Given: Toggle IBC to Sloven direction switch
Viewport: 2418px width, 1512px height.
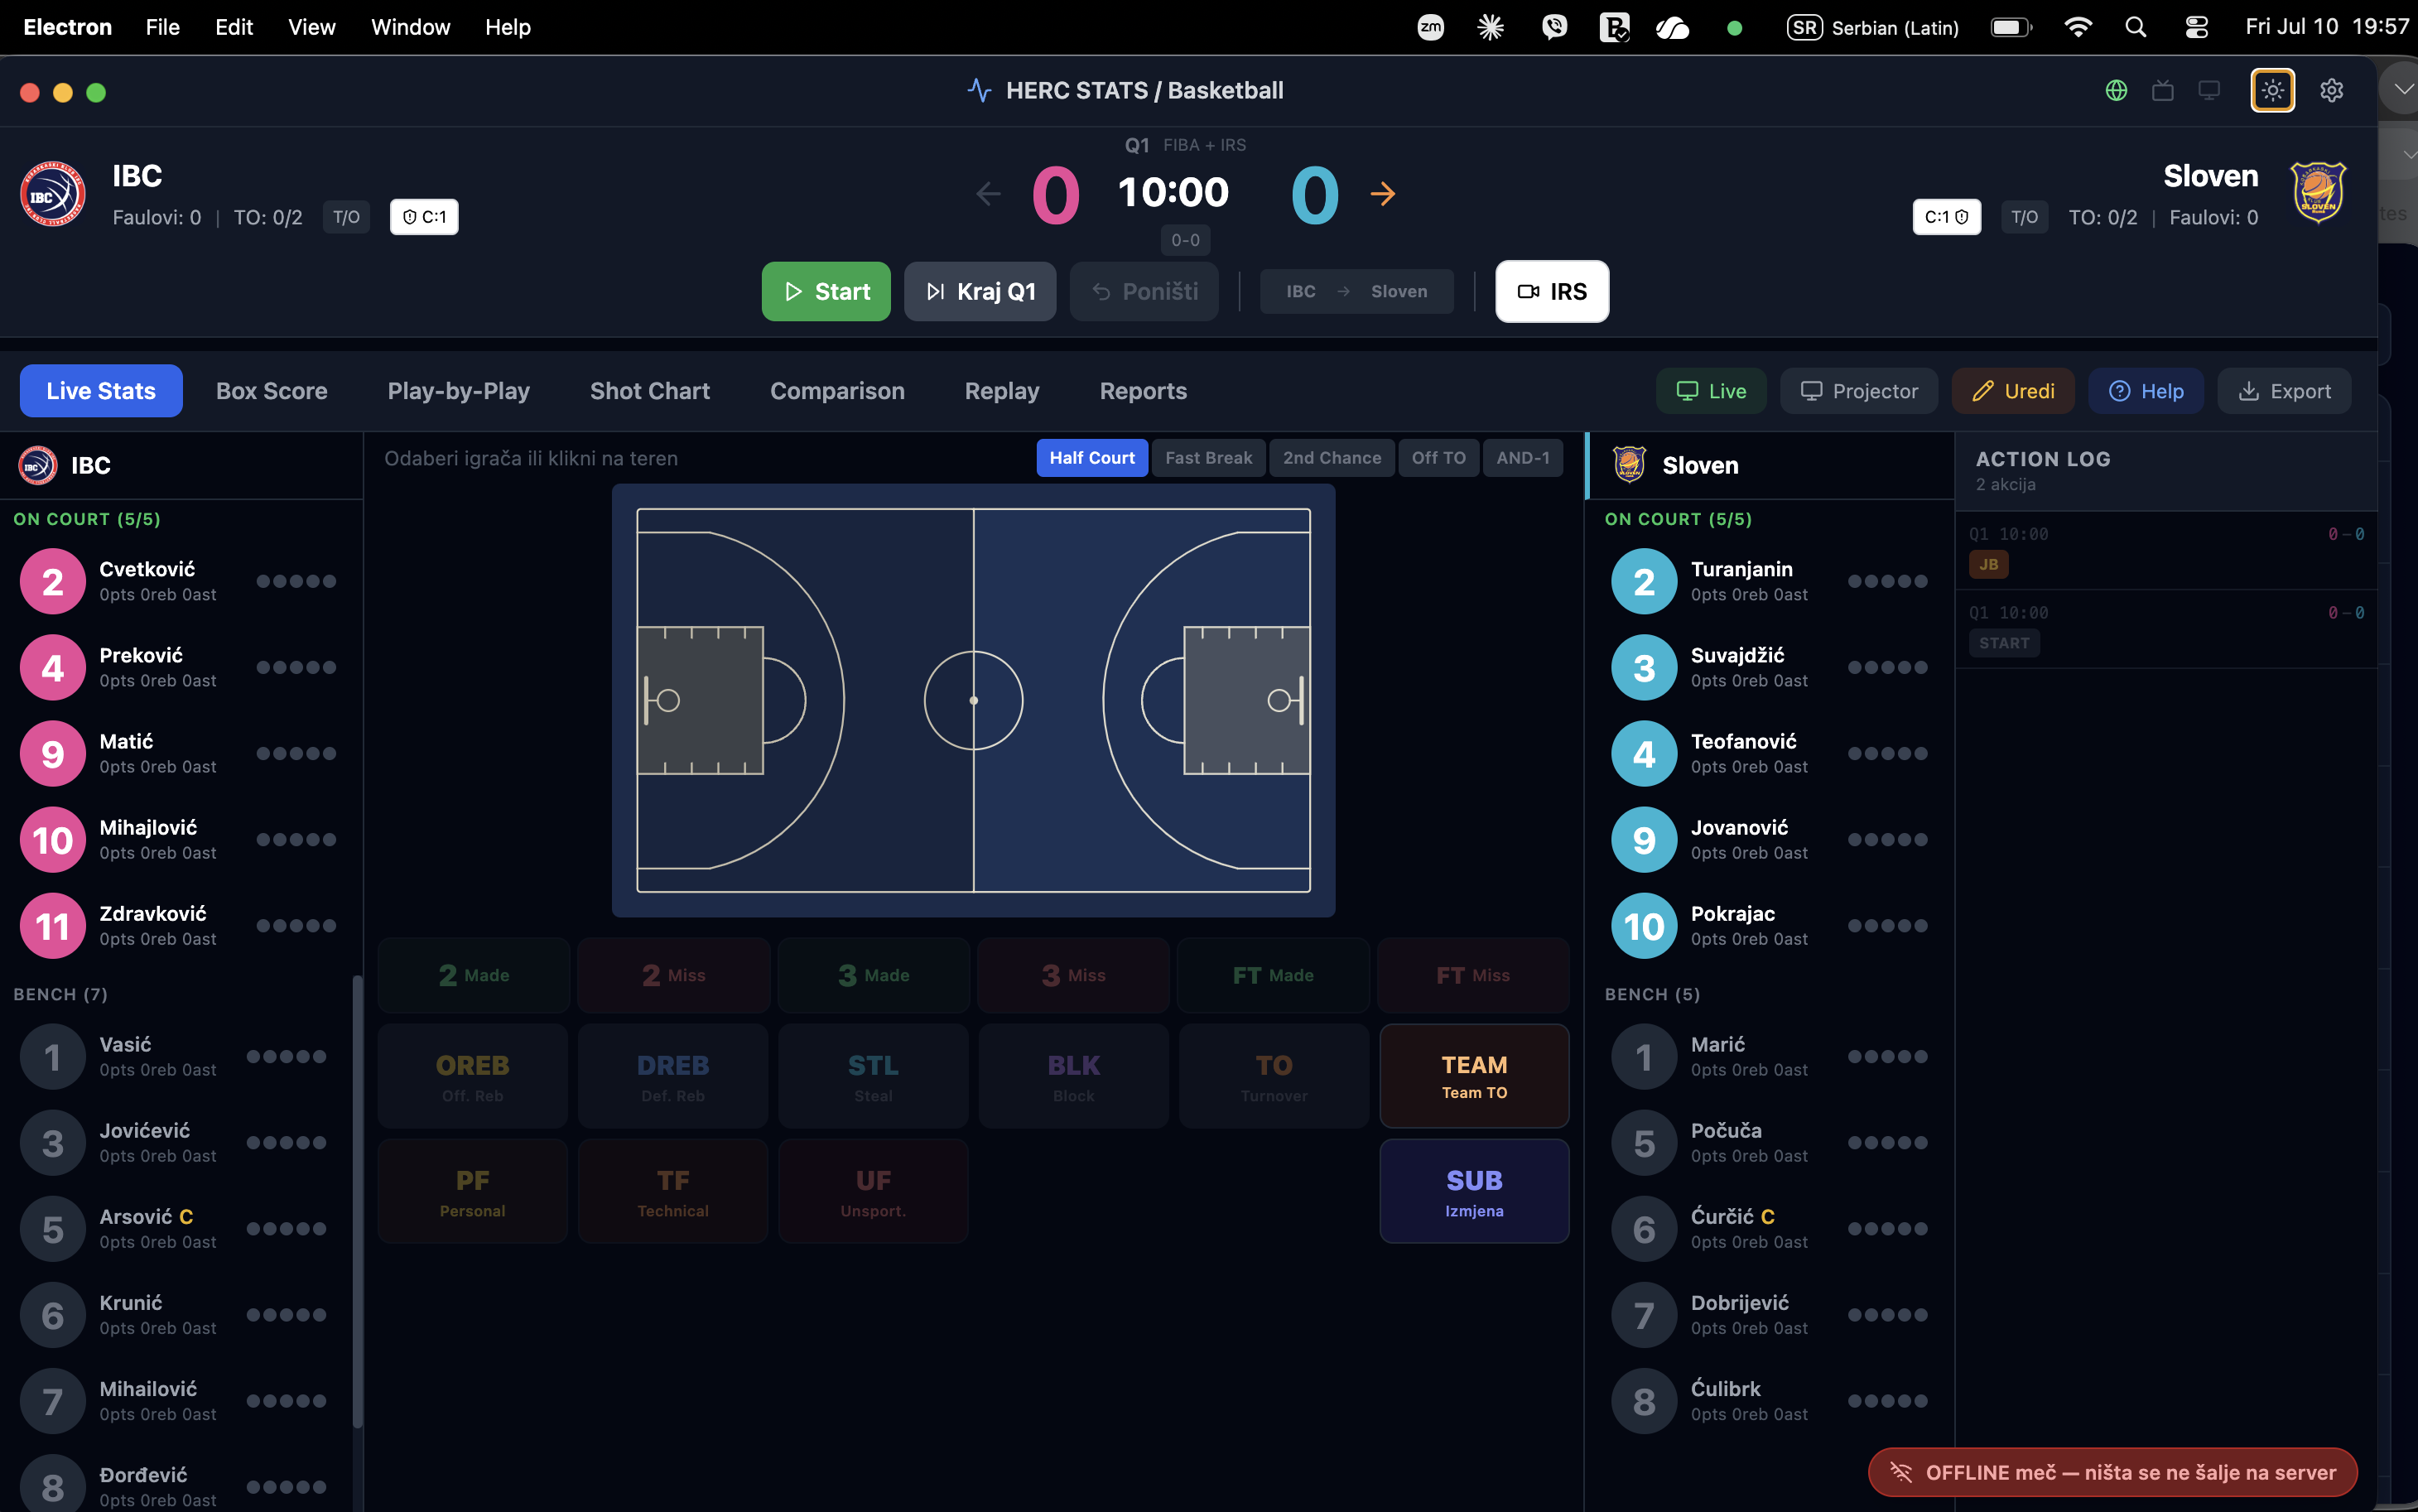Looking at the screenshot, I should click(1356, 291).
